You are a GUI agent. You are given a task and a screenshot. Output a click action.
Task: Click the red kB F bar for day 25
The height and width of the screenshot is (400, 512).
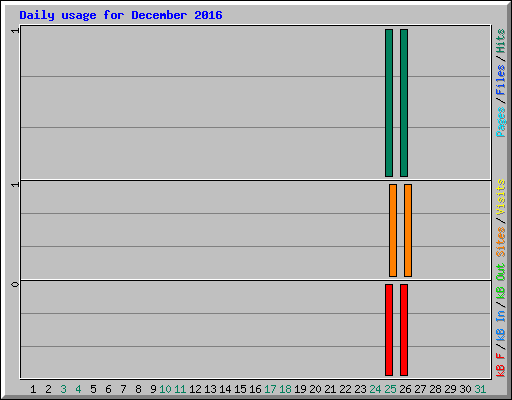click(x=389, y=330)
